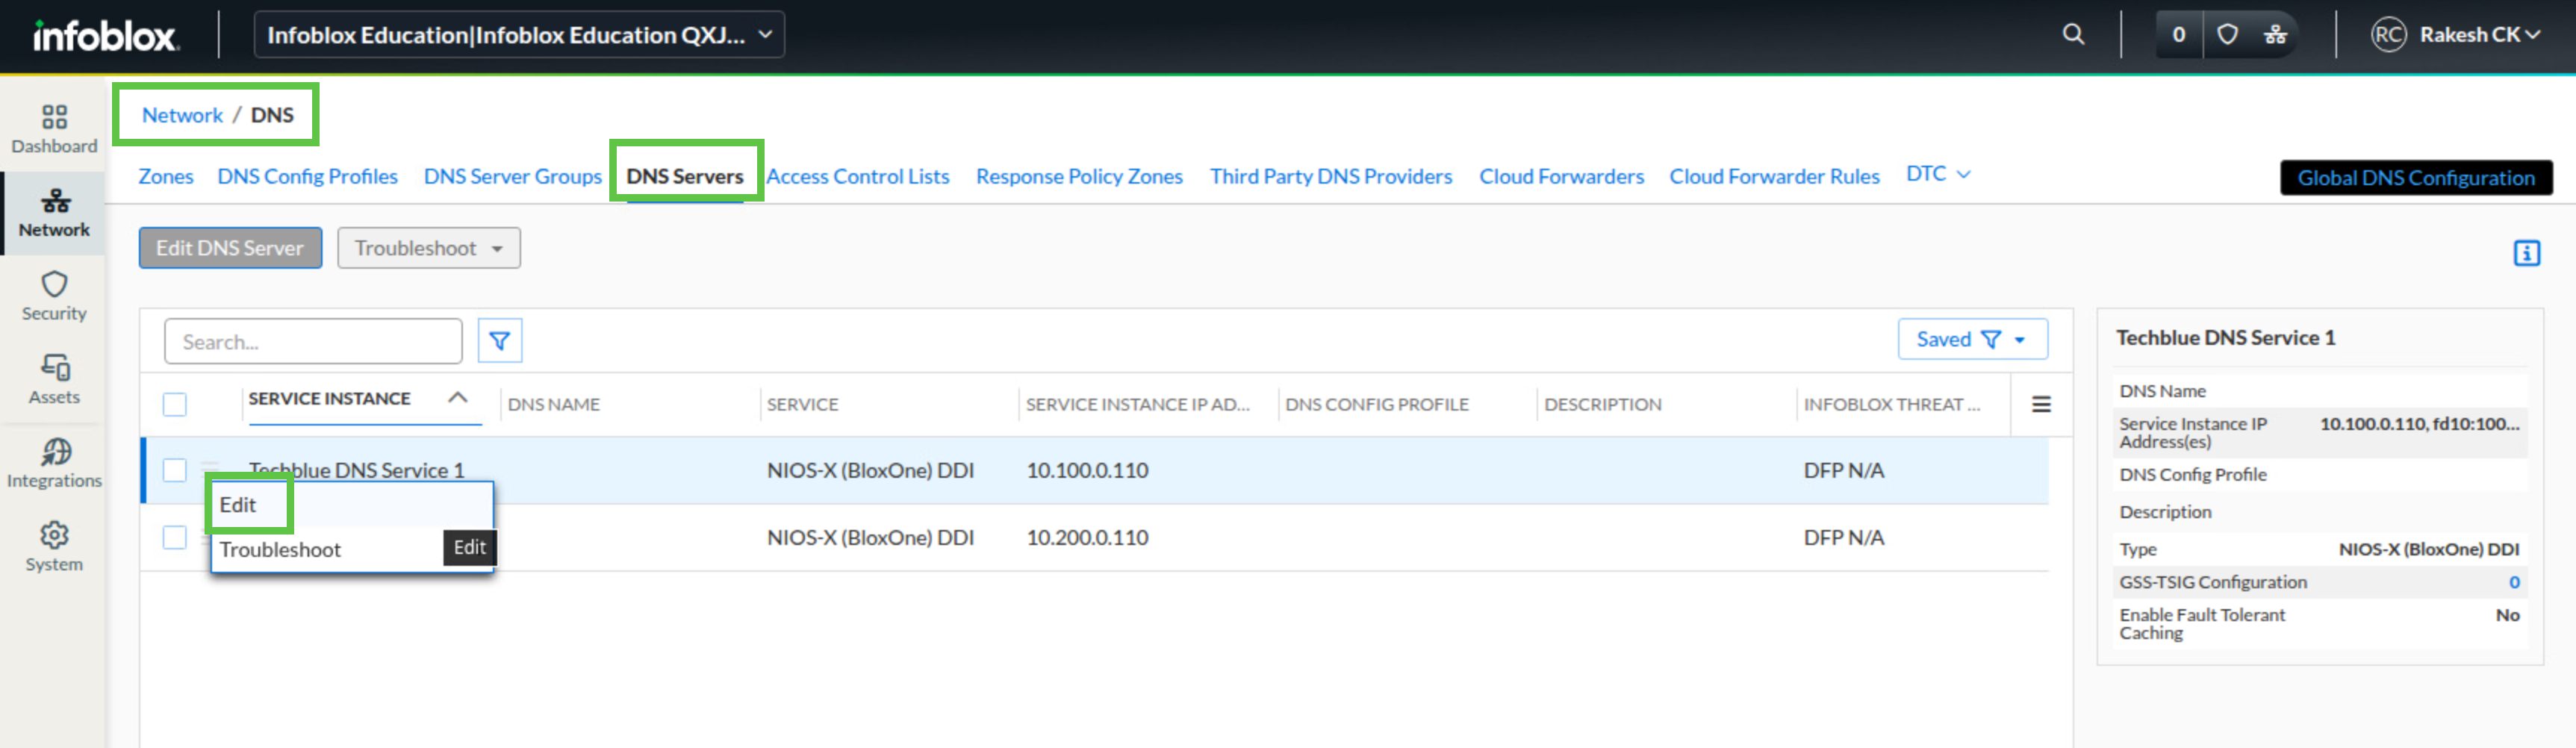Open Cloud Forwarder Rules tab

1774,176
